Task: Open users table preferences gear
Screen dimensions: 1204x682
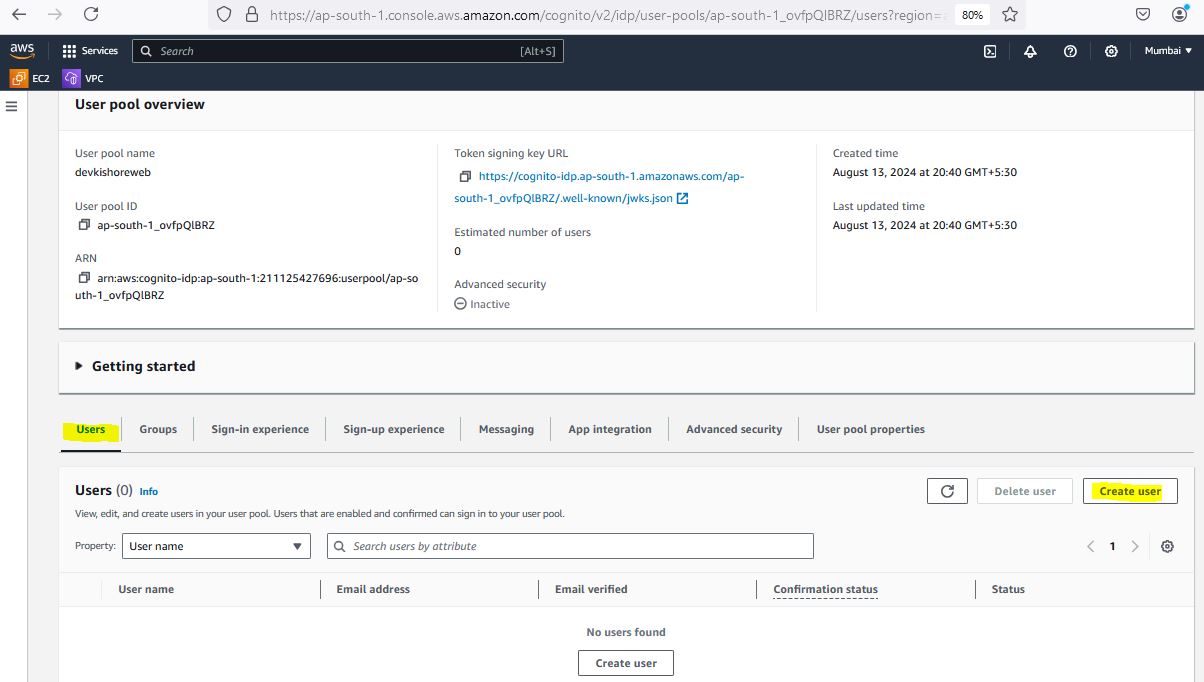Action: pos(1167,546)
